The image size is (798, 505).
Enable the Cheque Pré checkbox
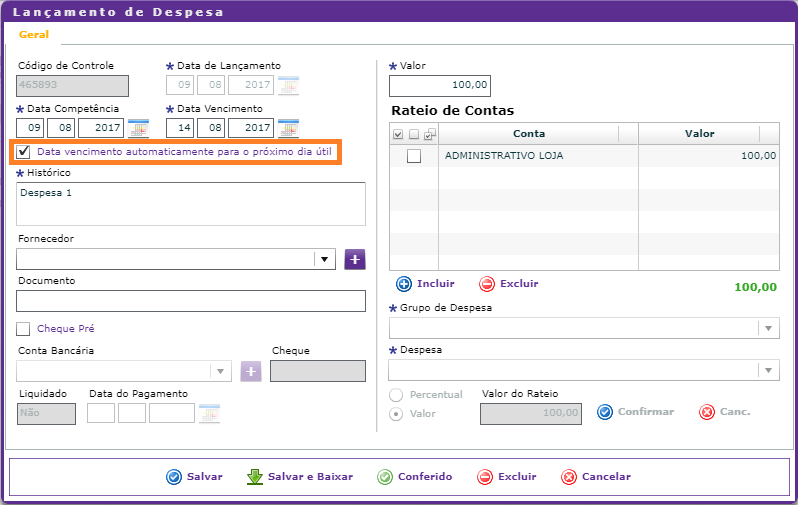(24, 329)
